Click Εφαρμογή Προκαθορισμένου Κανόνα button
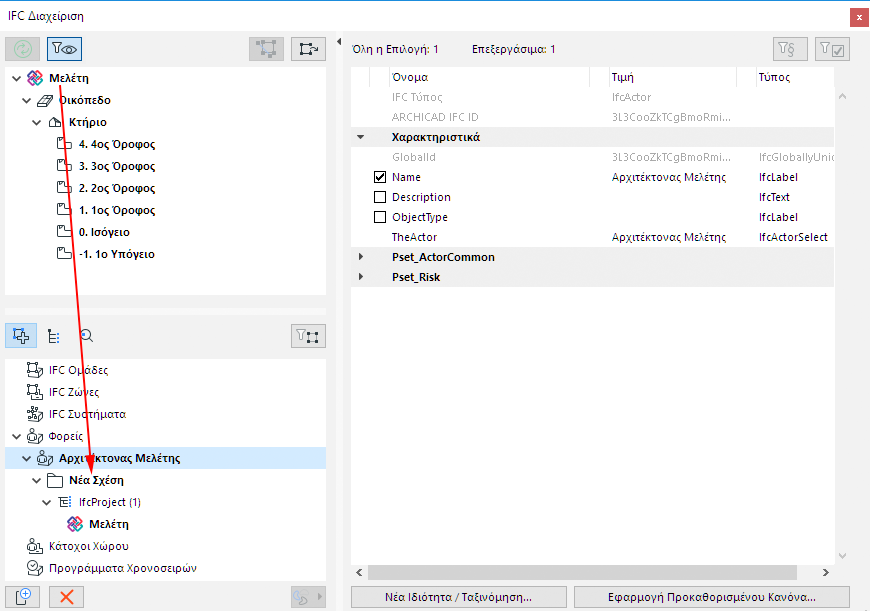The image size is (870, 611). (x=712, y=597)
